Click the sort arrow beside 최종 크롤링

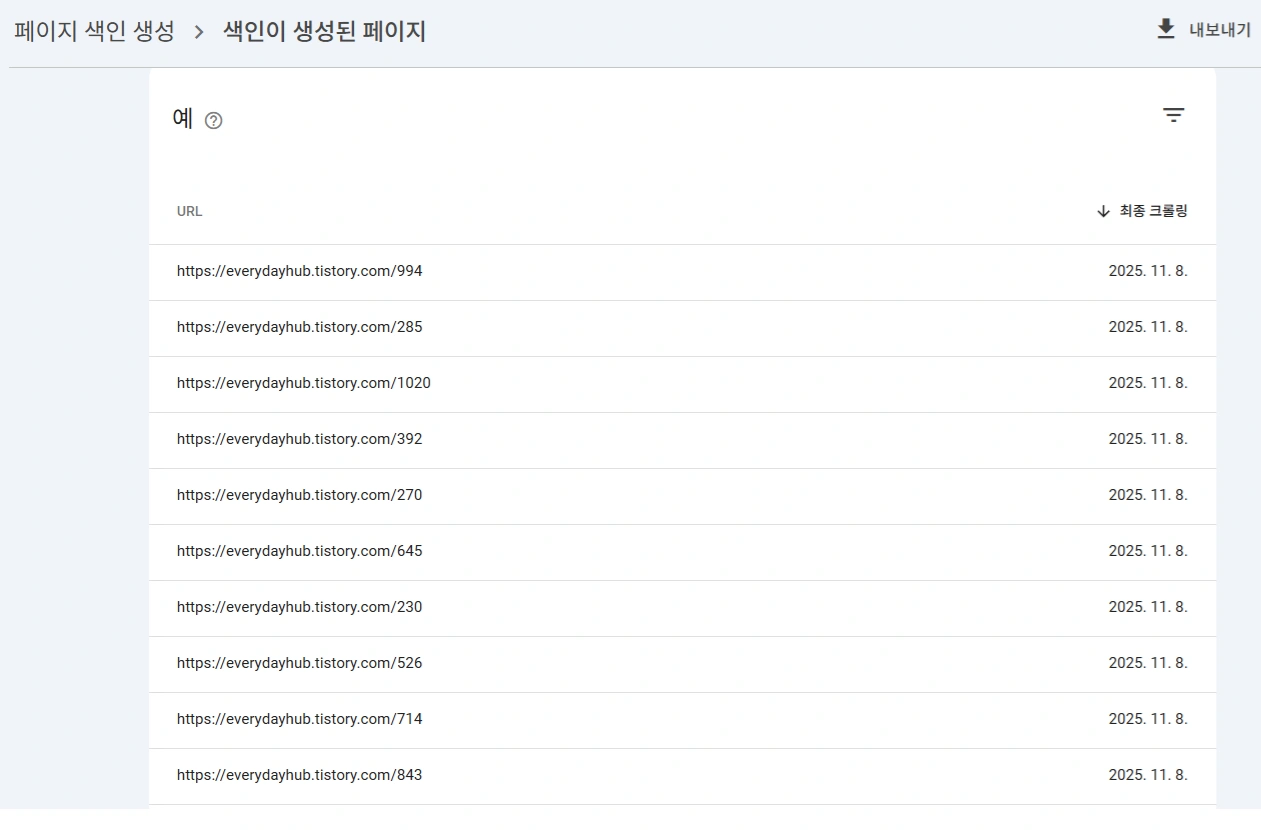[x=1103, y=211]
